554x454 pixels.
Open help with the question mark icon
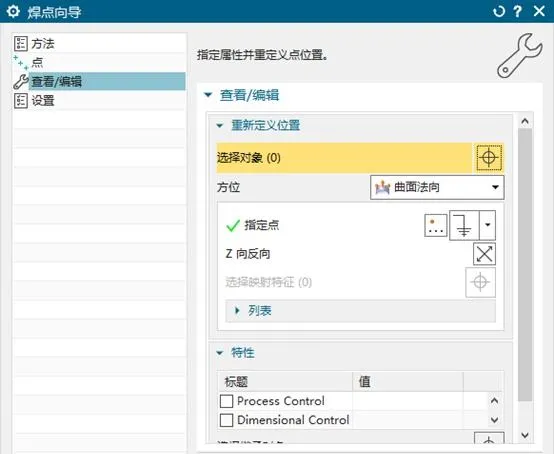click(x=518, y=12)
